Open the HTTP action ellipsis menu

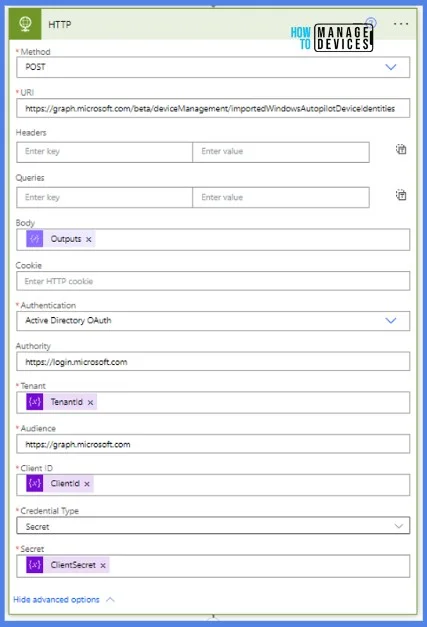coord(401,24)
